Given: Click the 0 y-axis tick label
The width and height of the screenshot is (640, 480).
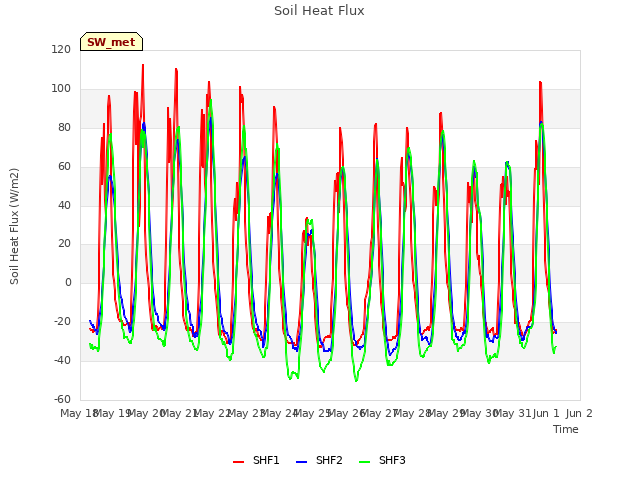Looking at the screenshot, I should (68, 282).
